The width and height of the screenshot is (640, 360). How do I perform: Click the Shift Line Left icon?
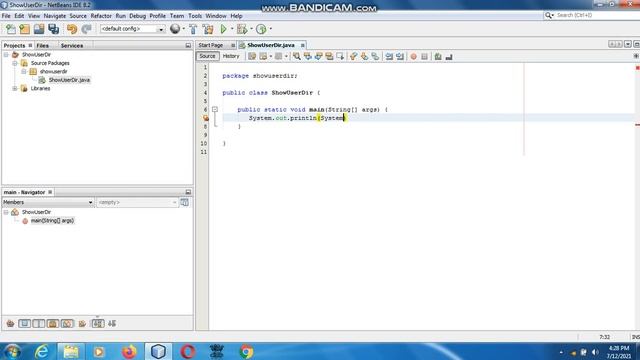coord(389,57)
